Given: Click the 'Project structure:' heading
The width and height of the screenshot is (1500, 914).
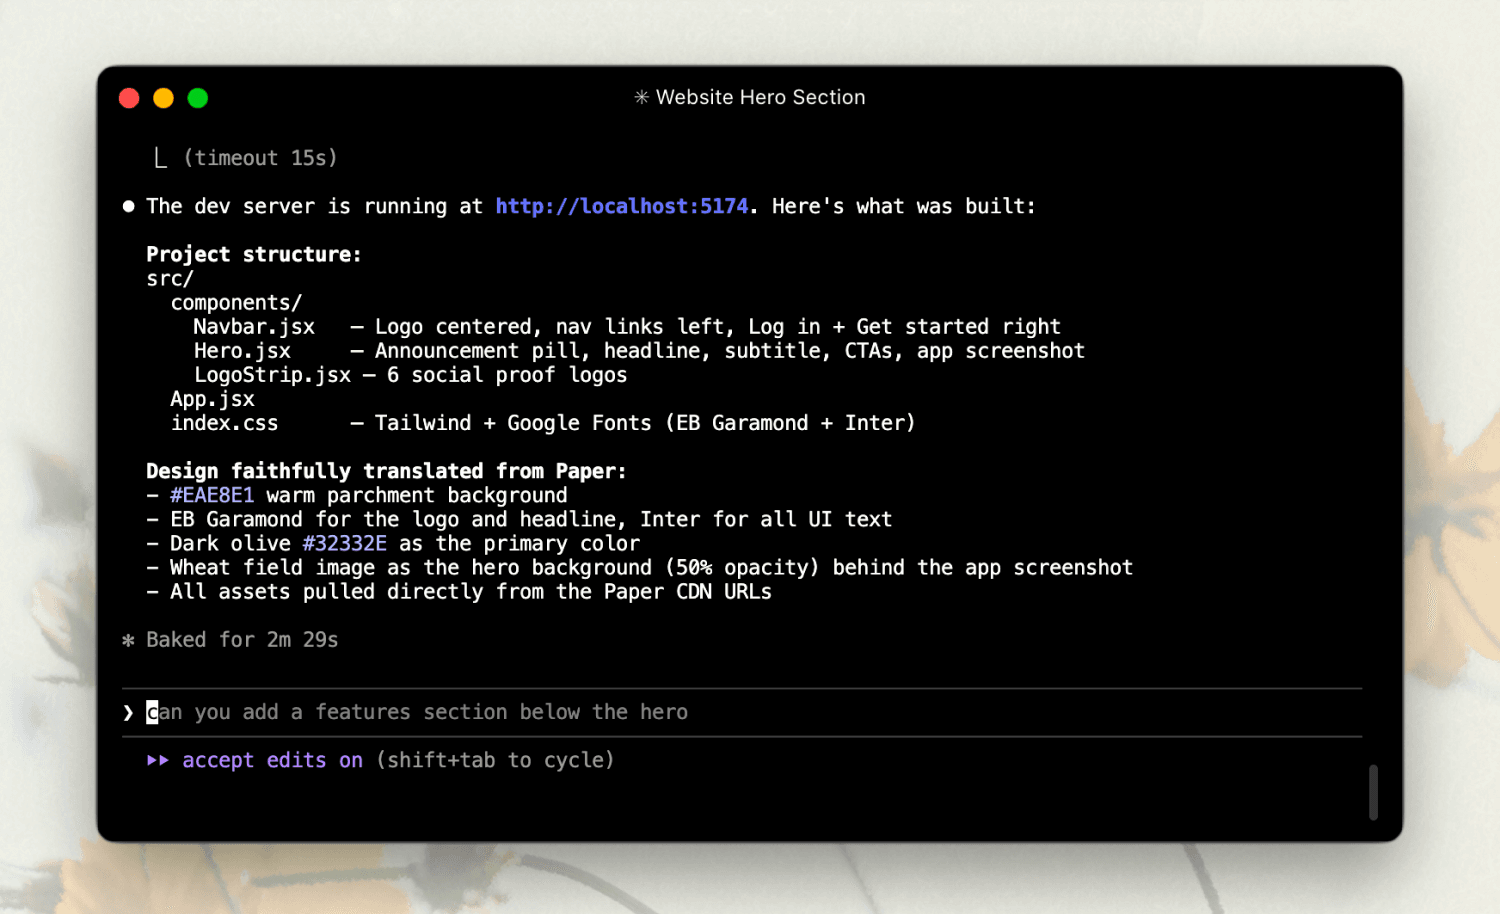Looking at the screenshot, I should pos(254,254).
